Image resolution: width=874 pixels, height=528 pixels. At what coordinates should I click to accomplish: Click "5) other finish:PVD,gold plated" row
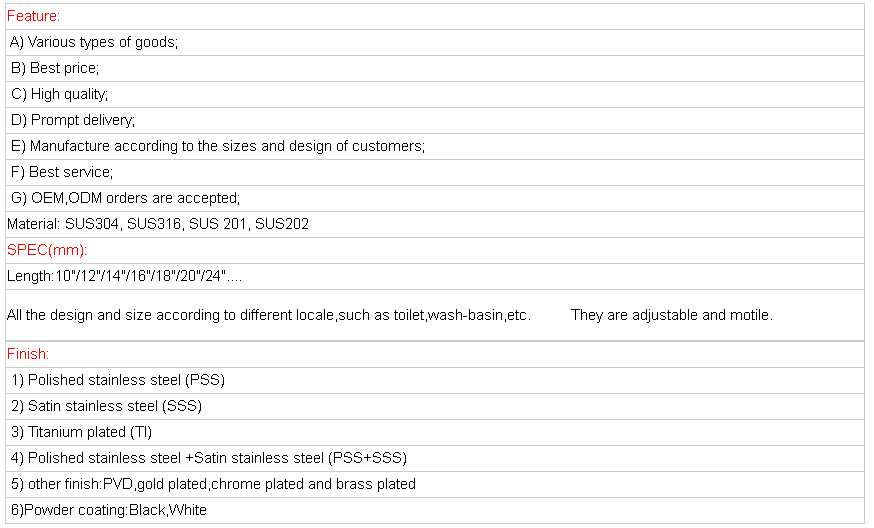(x=213, y=484)
